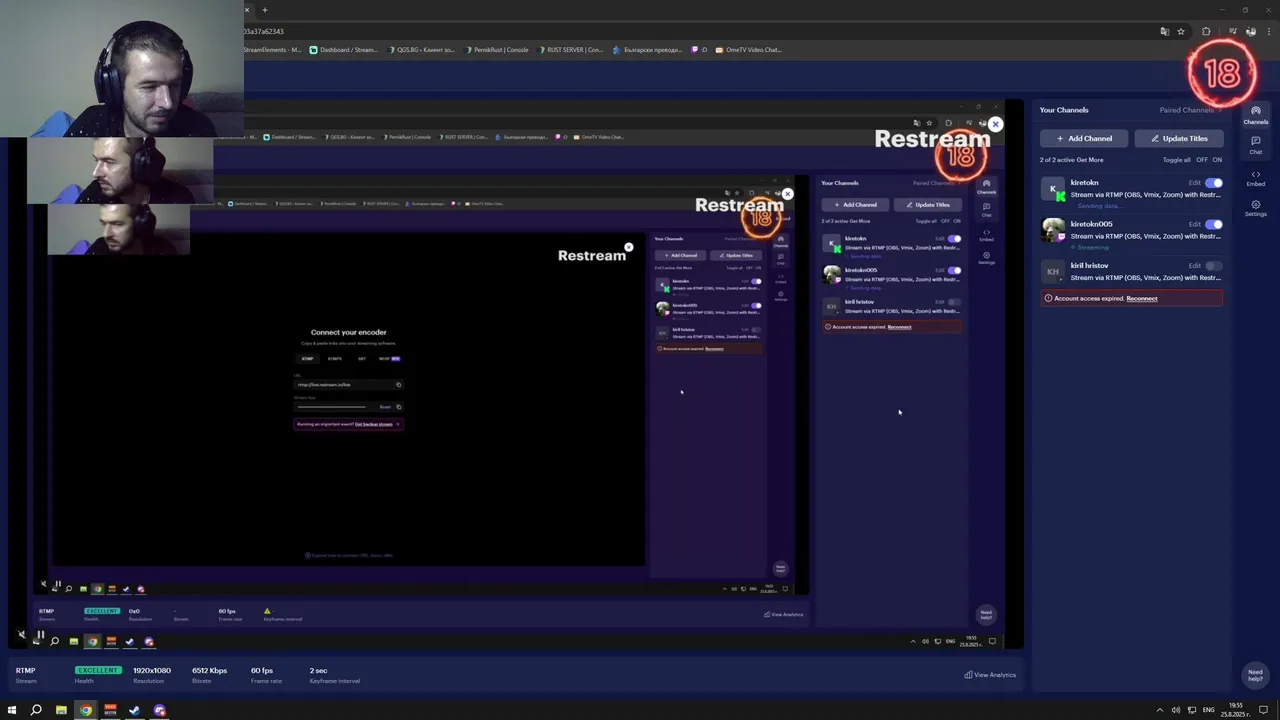Mute the stream preview player
The width and height of the screenshot is (1280, 720).
point(22,634)
